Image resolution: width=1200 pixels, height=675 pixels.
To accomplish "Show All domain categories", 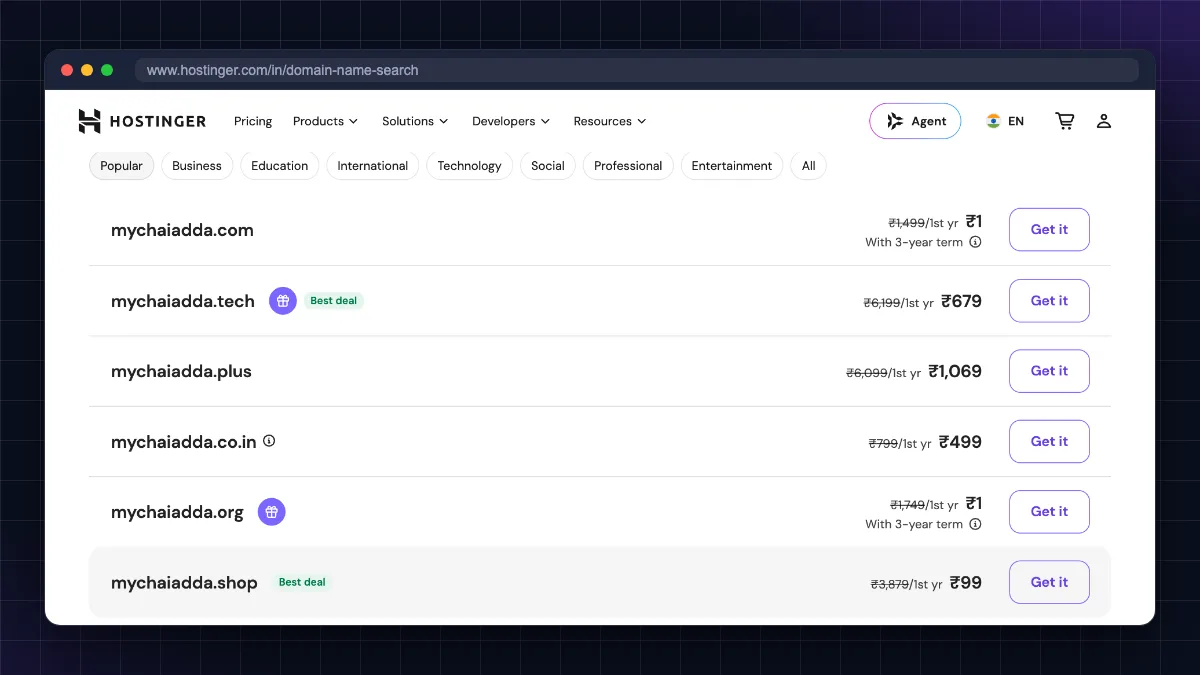I will [808, 166].
